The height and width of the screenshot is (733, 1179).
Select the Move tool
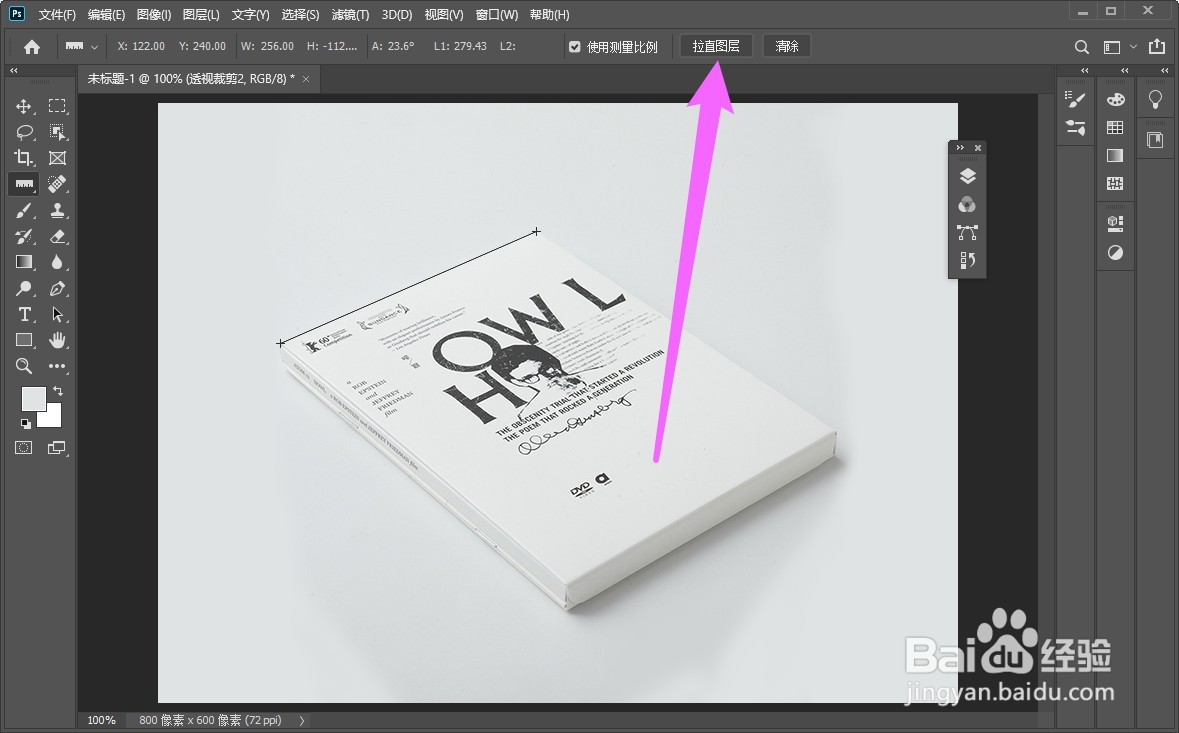click(x=23, y=106)
